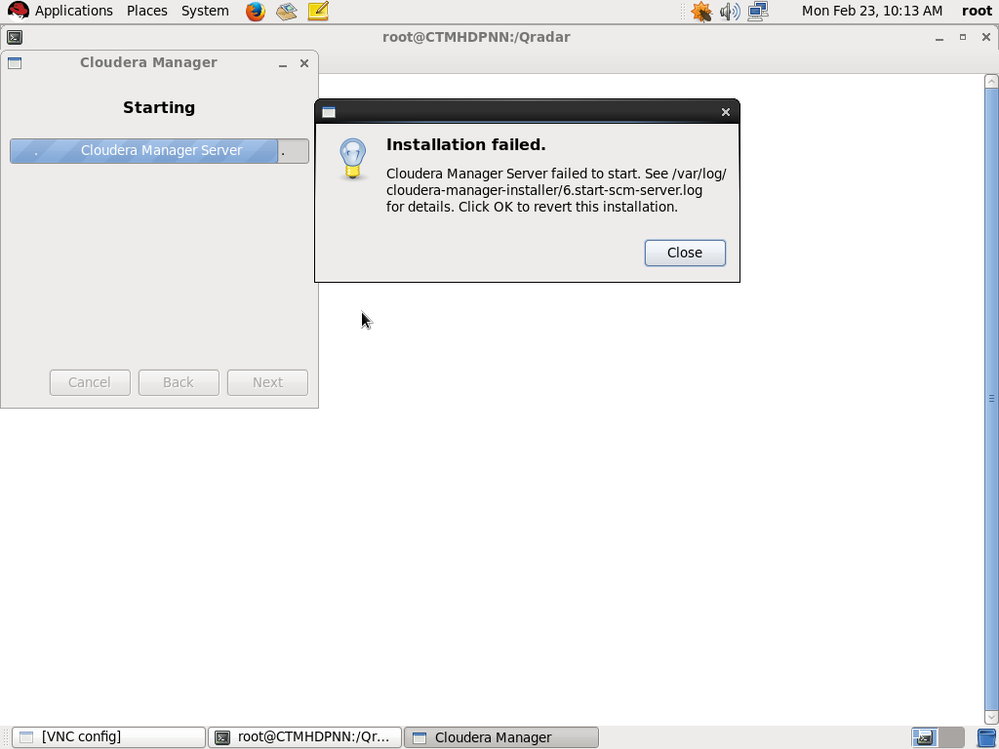Click the software update notification icon
This screenshot has height=749, width=999.
[701, 11]
